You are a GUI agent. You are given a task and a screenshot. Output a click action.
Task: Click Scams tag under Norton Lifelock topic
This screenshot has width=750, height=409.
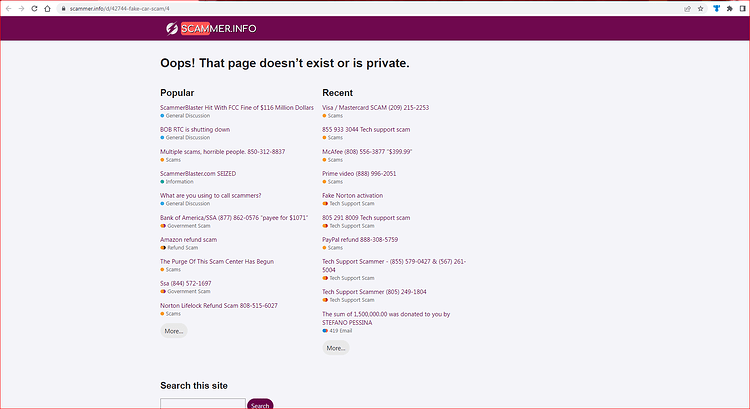[170, 314]
